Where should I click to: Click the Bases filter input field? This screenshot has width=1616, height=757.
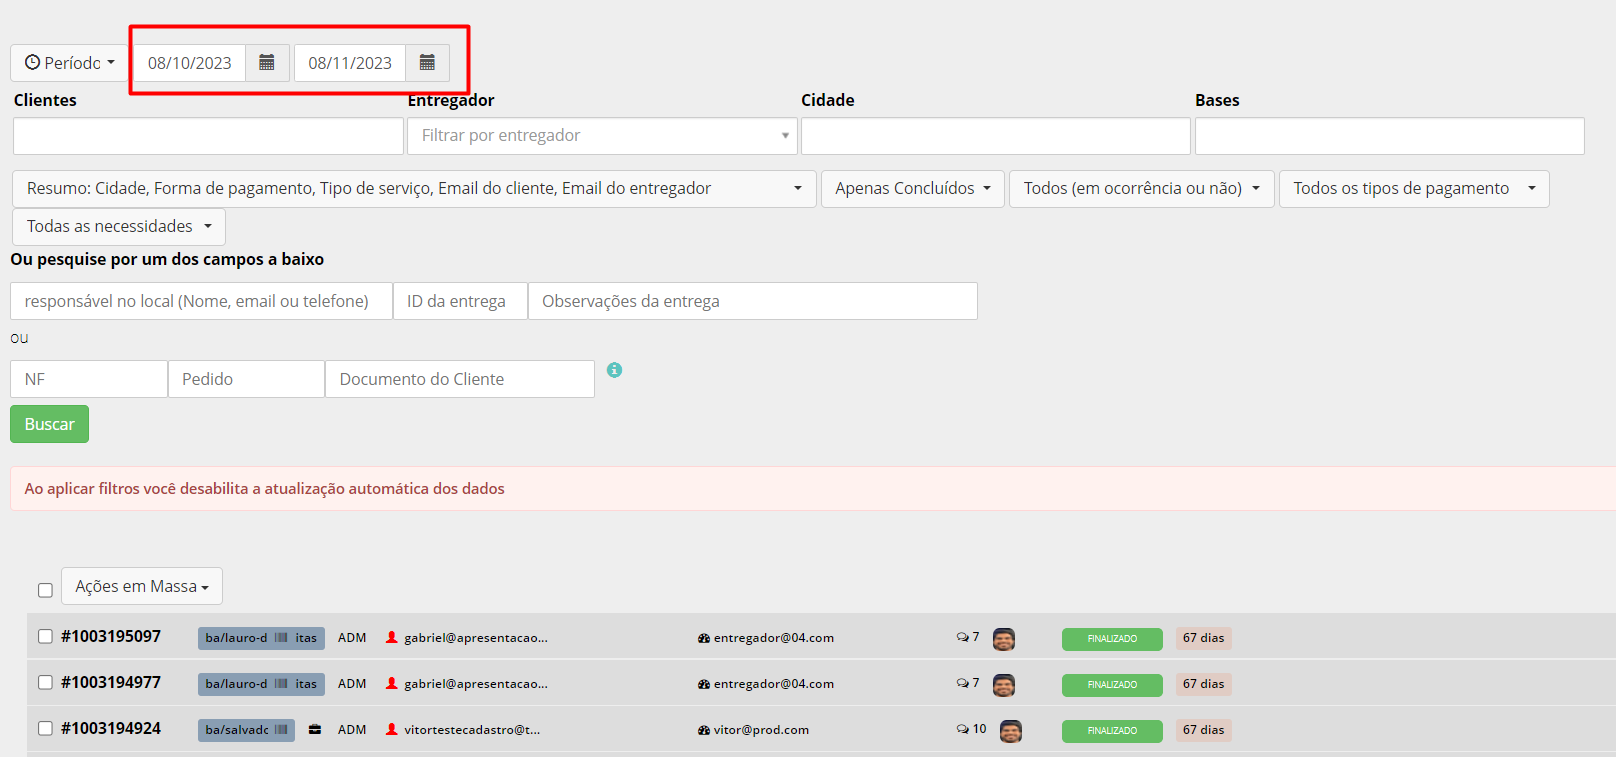coord(1390,136)
